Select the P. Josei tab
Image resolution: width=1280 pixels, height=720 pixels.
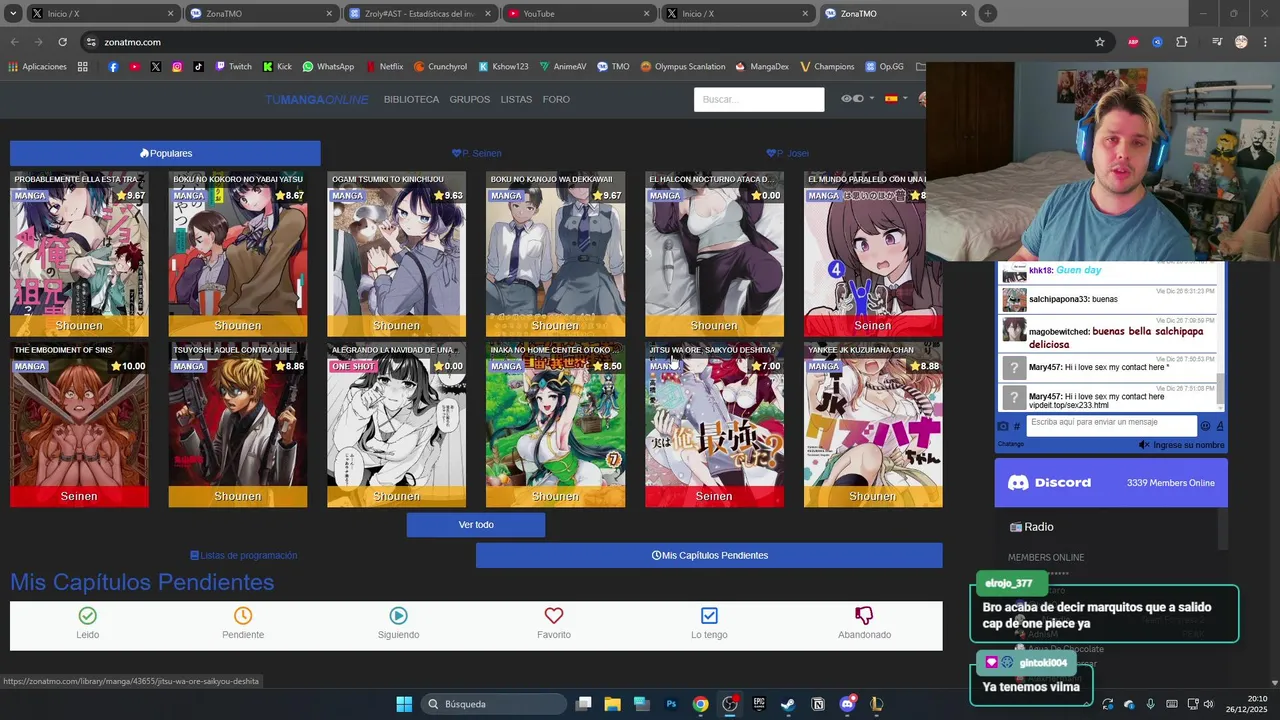tap(787, 153)
